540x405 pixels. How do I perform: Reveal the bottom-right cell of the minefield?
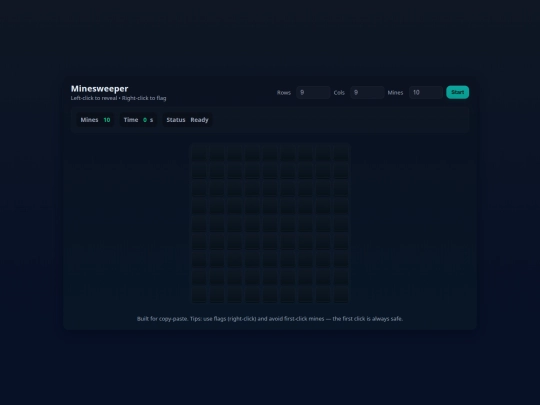click(x=341, y=295)
